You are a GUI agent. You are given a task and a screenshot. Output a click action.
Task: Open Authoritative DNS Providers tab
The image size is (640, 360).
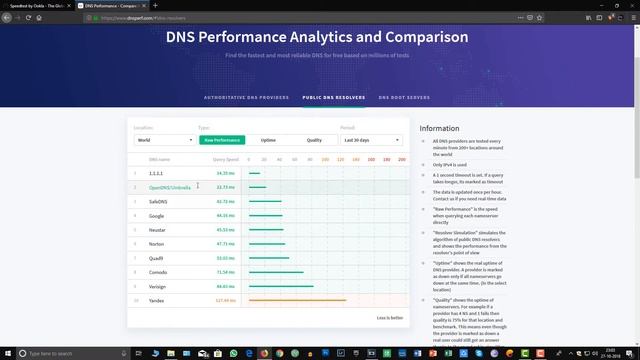coord(246,98)
